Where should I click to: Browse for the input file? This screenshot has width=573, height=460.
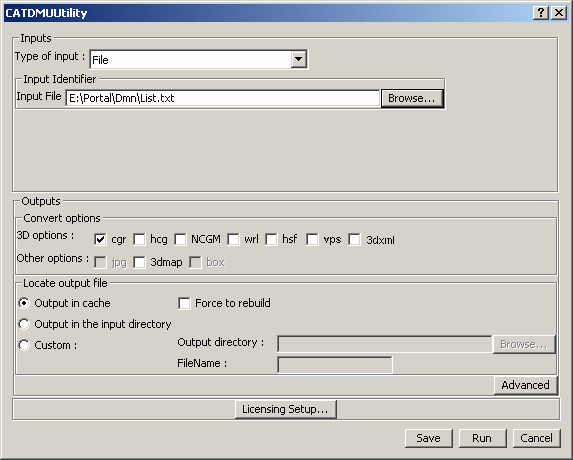tap(412, 98)
